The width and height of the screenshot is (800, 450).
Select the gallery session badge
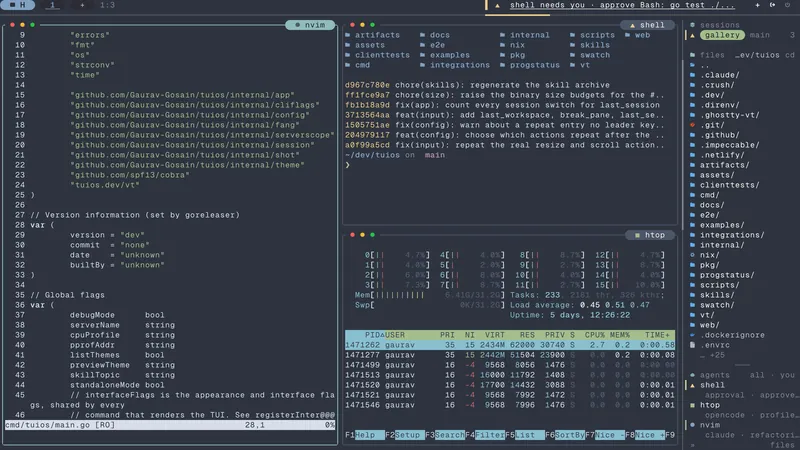(722, 35)
